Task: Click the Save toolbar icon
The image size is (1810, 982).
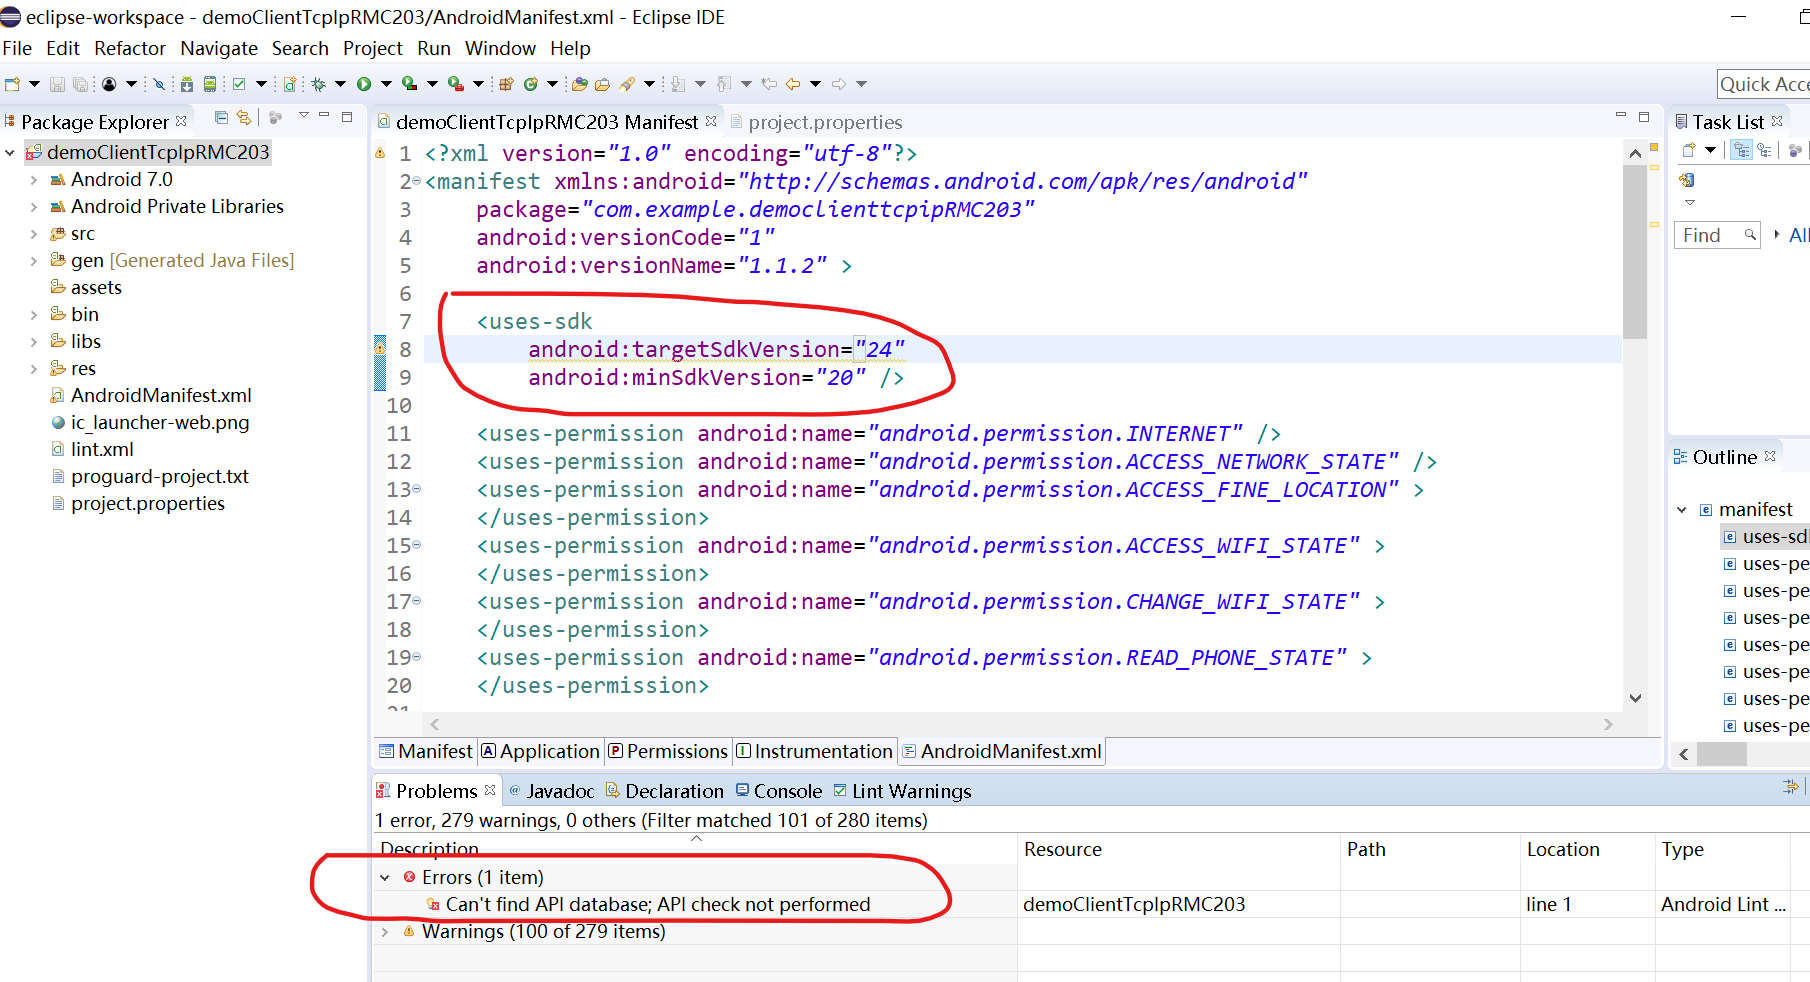Action: coord(57,84)
